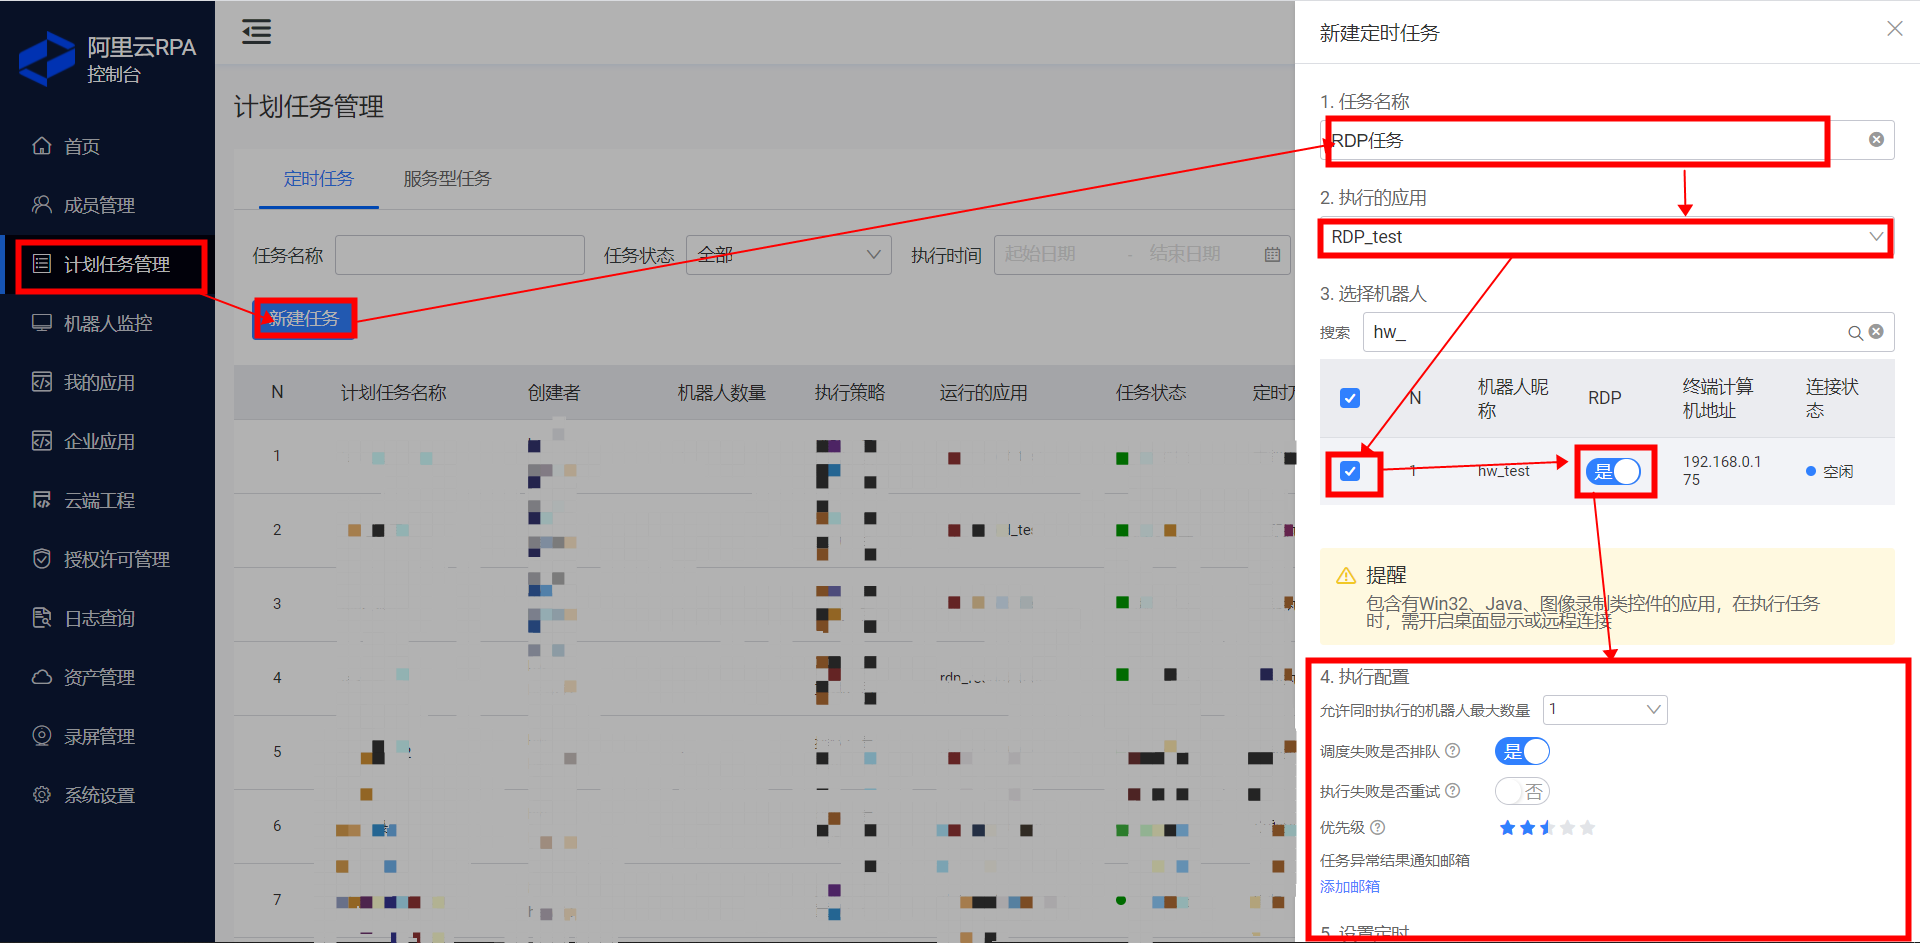Viewport: 1920px width, 943px height.
Task: Click the 执行策略 column header
Action: coord(850,393)
